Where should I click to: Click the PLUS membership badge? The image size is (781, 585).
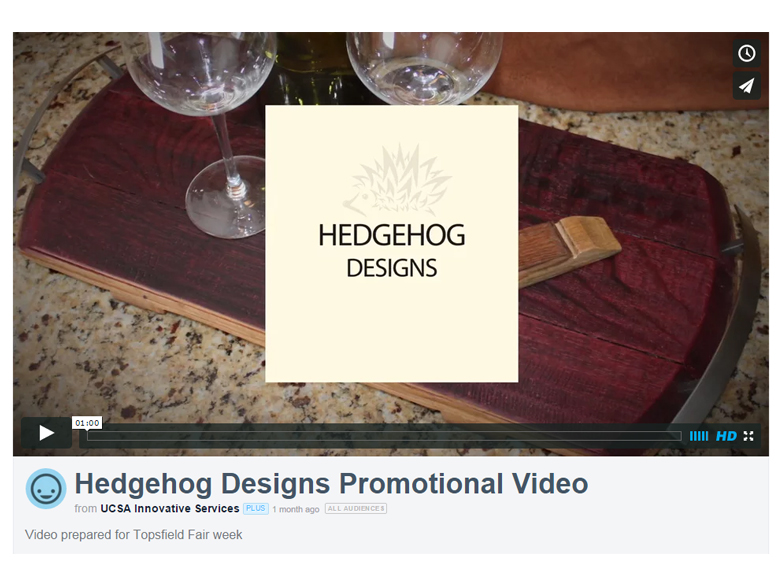(x=256, y=508)
